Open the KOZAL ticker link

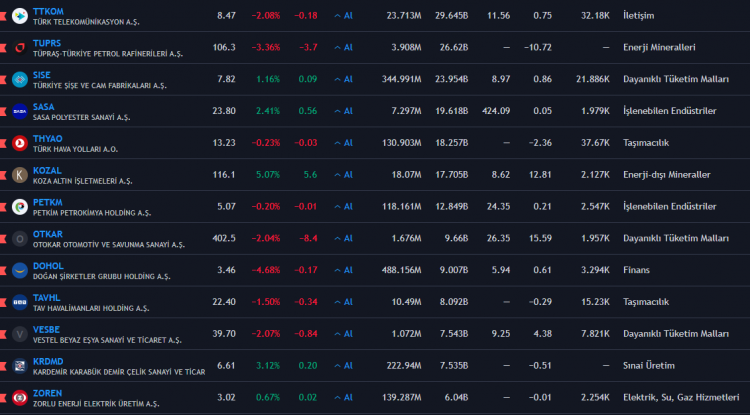tap(47, 171)
